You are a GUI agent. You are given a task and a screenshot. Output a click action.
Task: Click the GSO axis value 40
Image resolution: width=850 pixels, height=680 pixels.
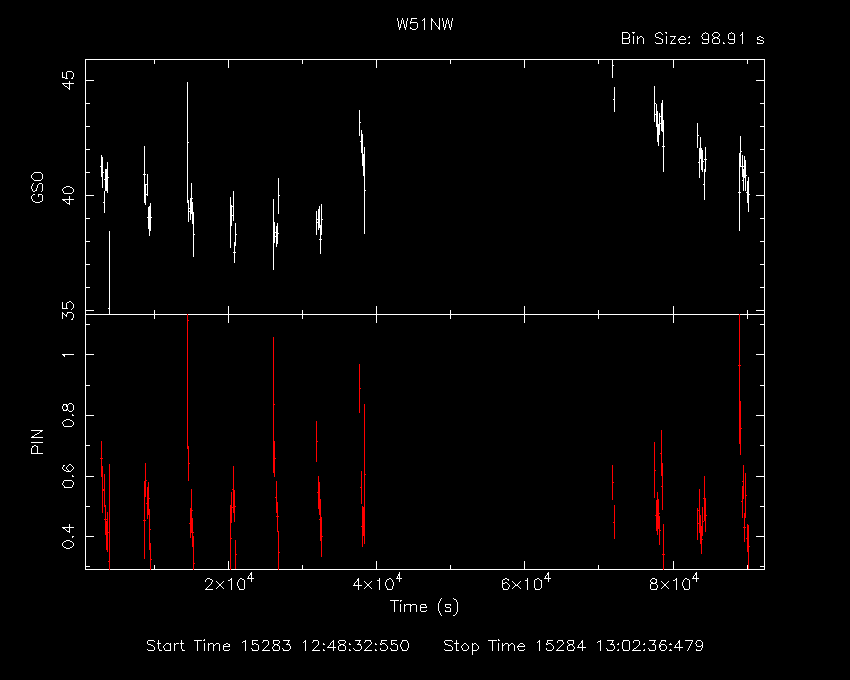(69, 196)
